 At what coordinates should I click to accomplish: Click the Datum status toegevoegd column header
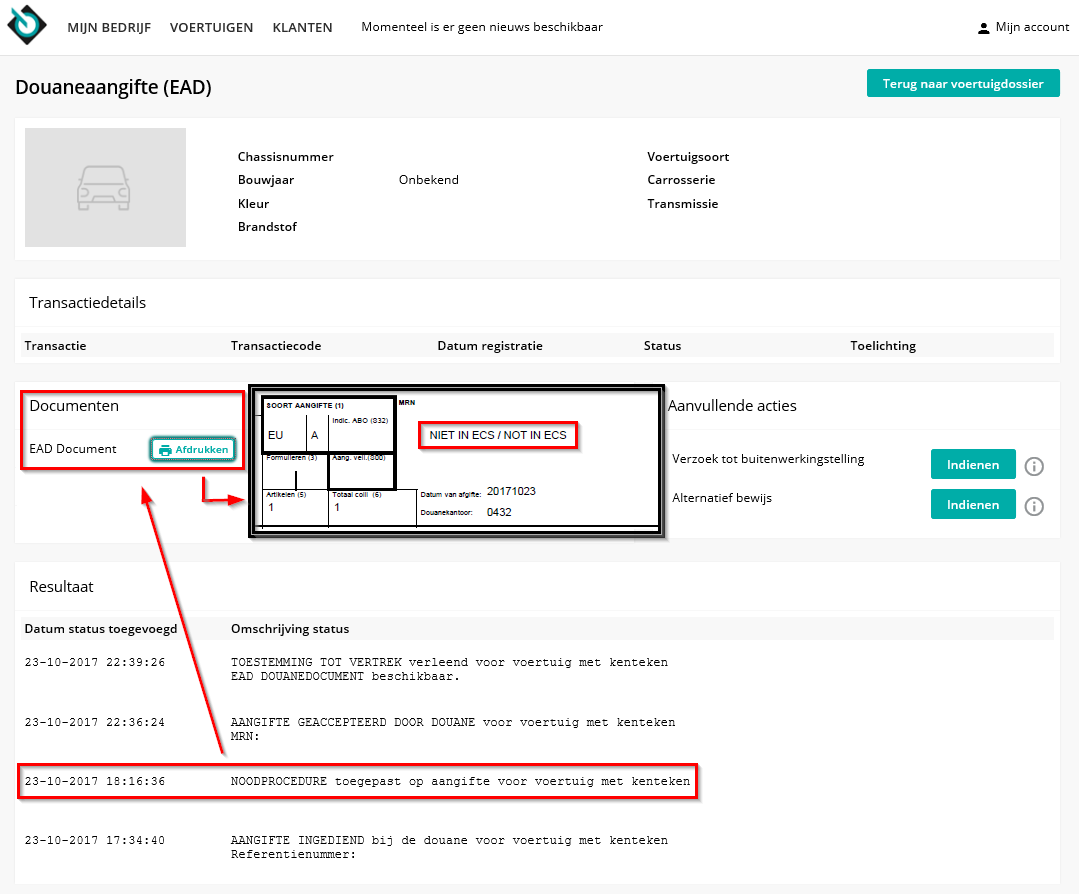tap(98, 627)
